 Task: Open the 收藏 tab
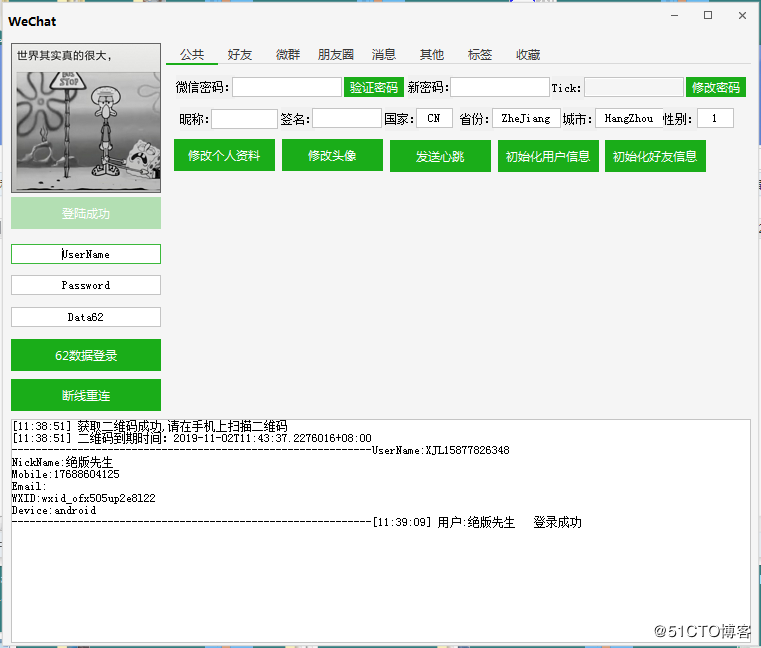528,54
